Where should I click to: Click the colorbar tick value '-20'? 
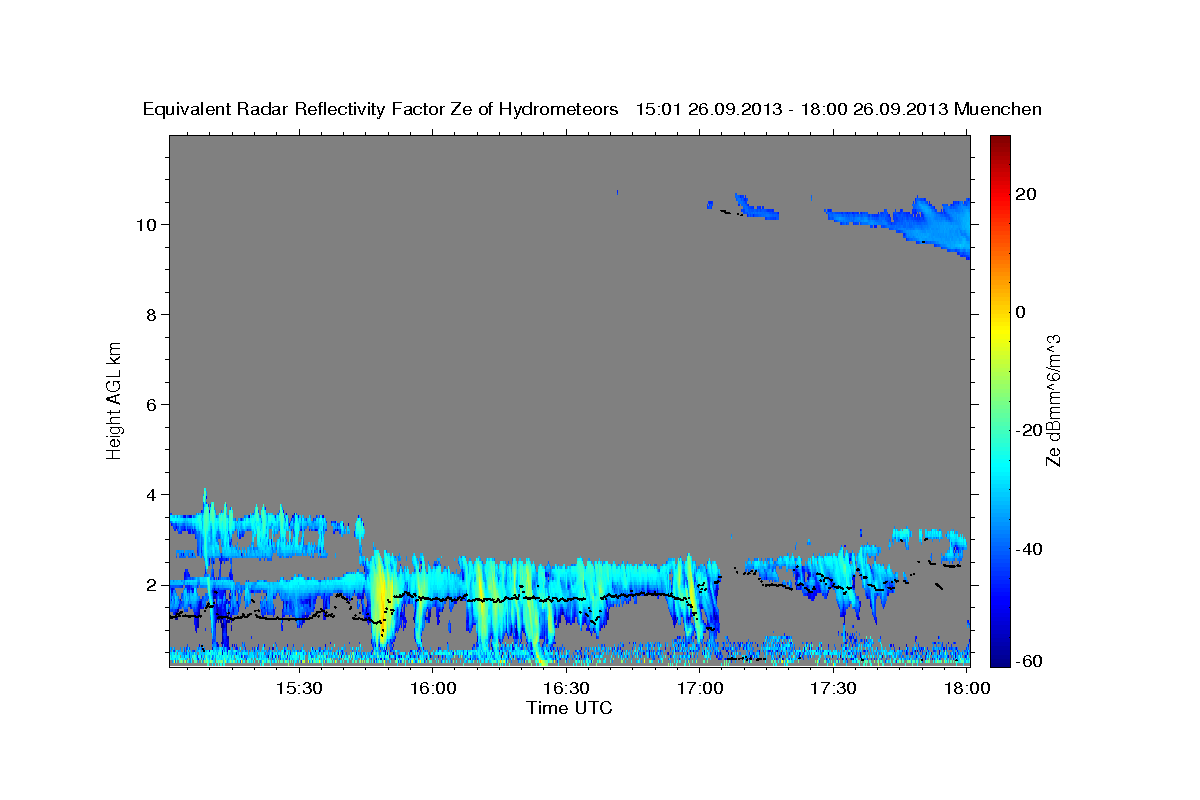[x=1031, y=430]
